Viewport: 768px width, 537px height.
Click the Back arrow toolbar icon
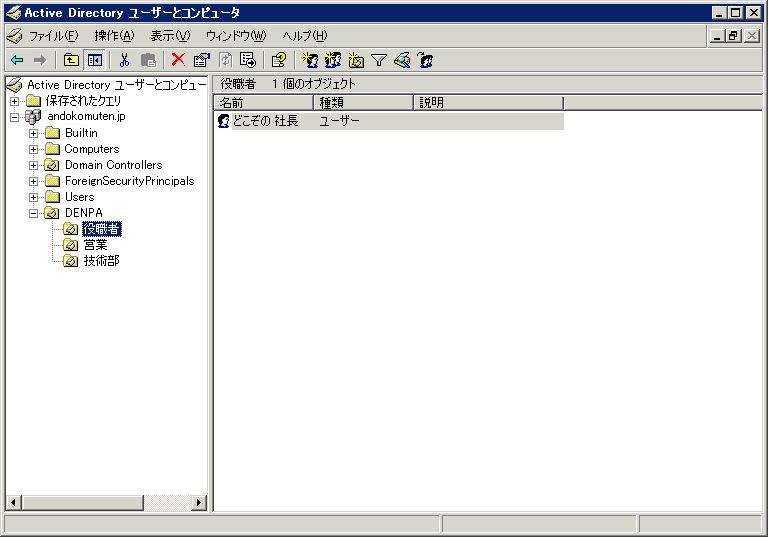point(17,60)
